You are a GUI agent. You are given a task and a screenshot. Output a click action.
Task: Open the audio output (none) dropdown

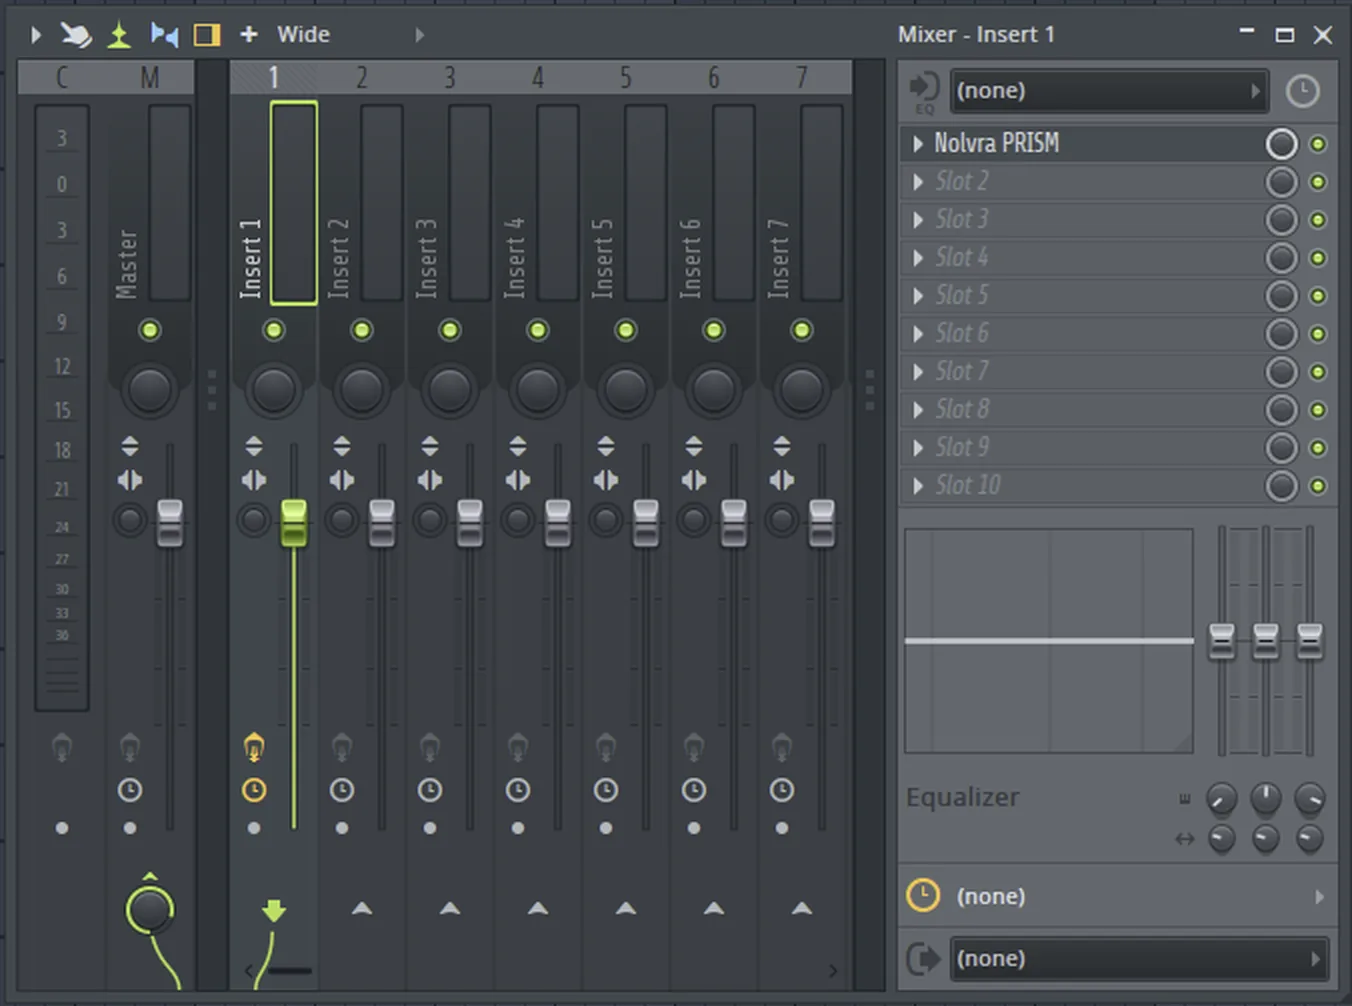click(1139, 958)
